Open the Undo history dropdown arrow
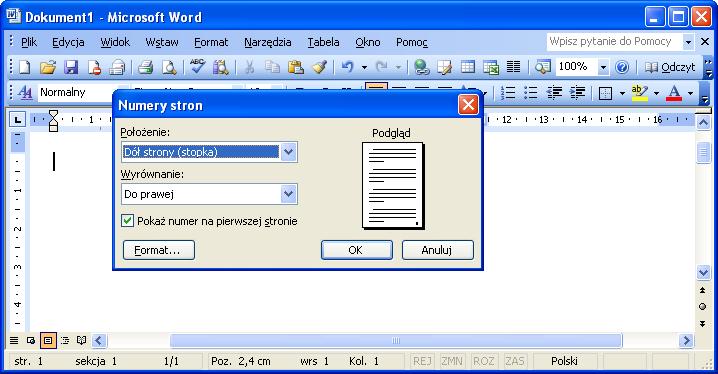This screenshot has width=718, height=374. pyautogui.click(x=364, y=68)
